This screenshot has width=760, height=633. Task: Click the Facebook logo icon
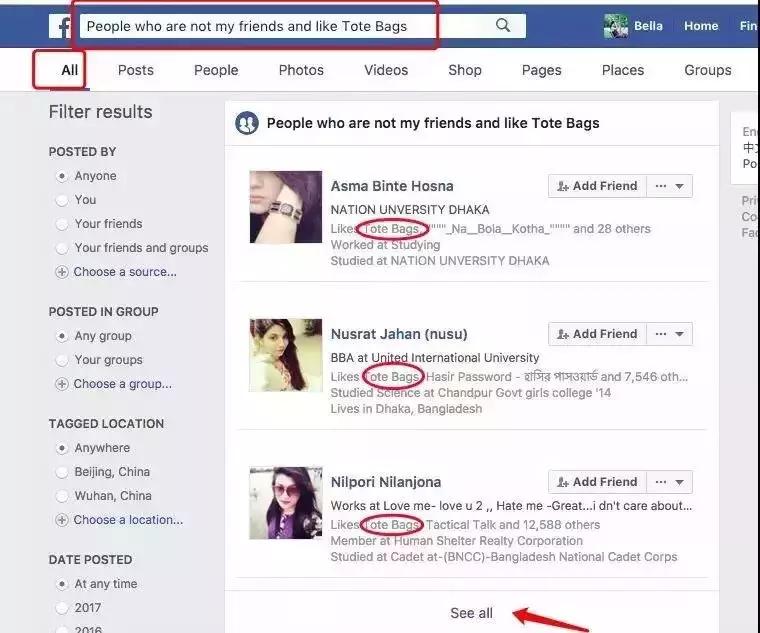coord(60,26)
